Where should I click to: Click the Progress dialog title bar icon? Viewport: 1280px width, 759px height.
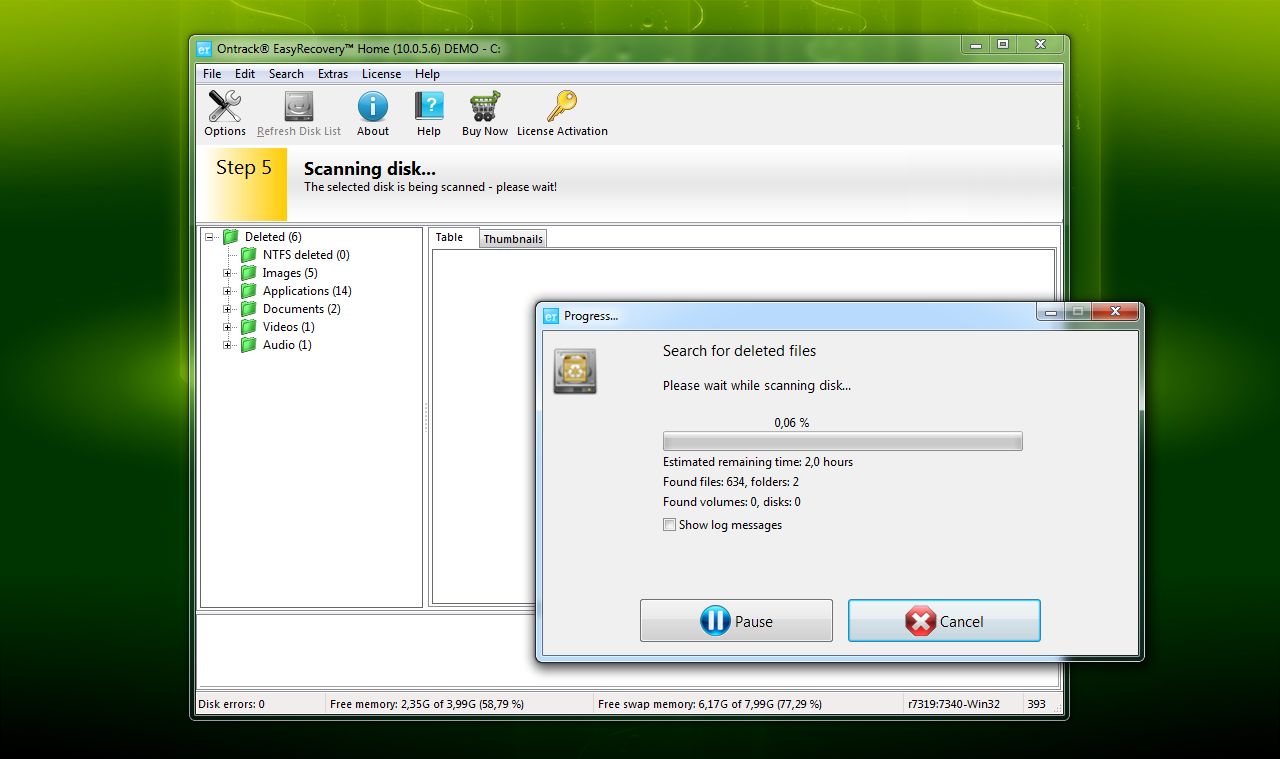pyautogui.click(x=551, y=316)
